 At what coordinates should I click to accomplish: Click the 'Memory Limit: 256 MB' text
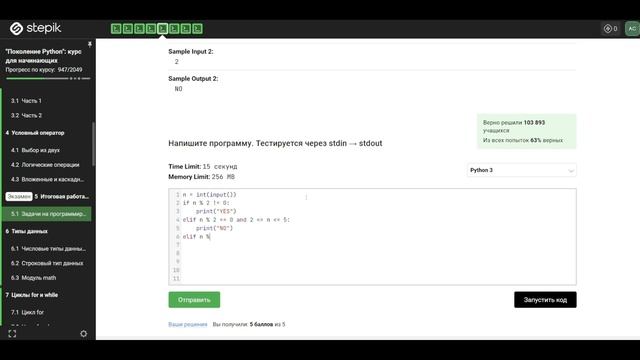[x=202, y=177]
